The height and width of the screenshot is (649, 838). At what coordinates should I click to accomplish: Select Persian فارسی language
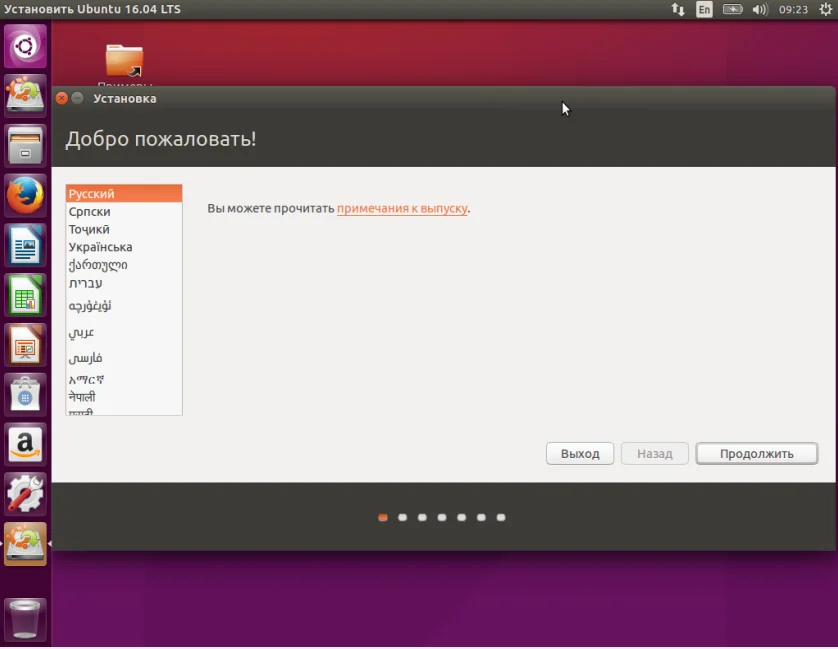(x=124, y=358)
